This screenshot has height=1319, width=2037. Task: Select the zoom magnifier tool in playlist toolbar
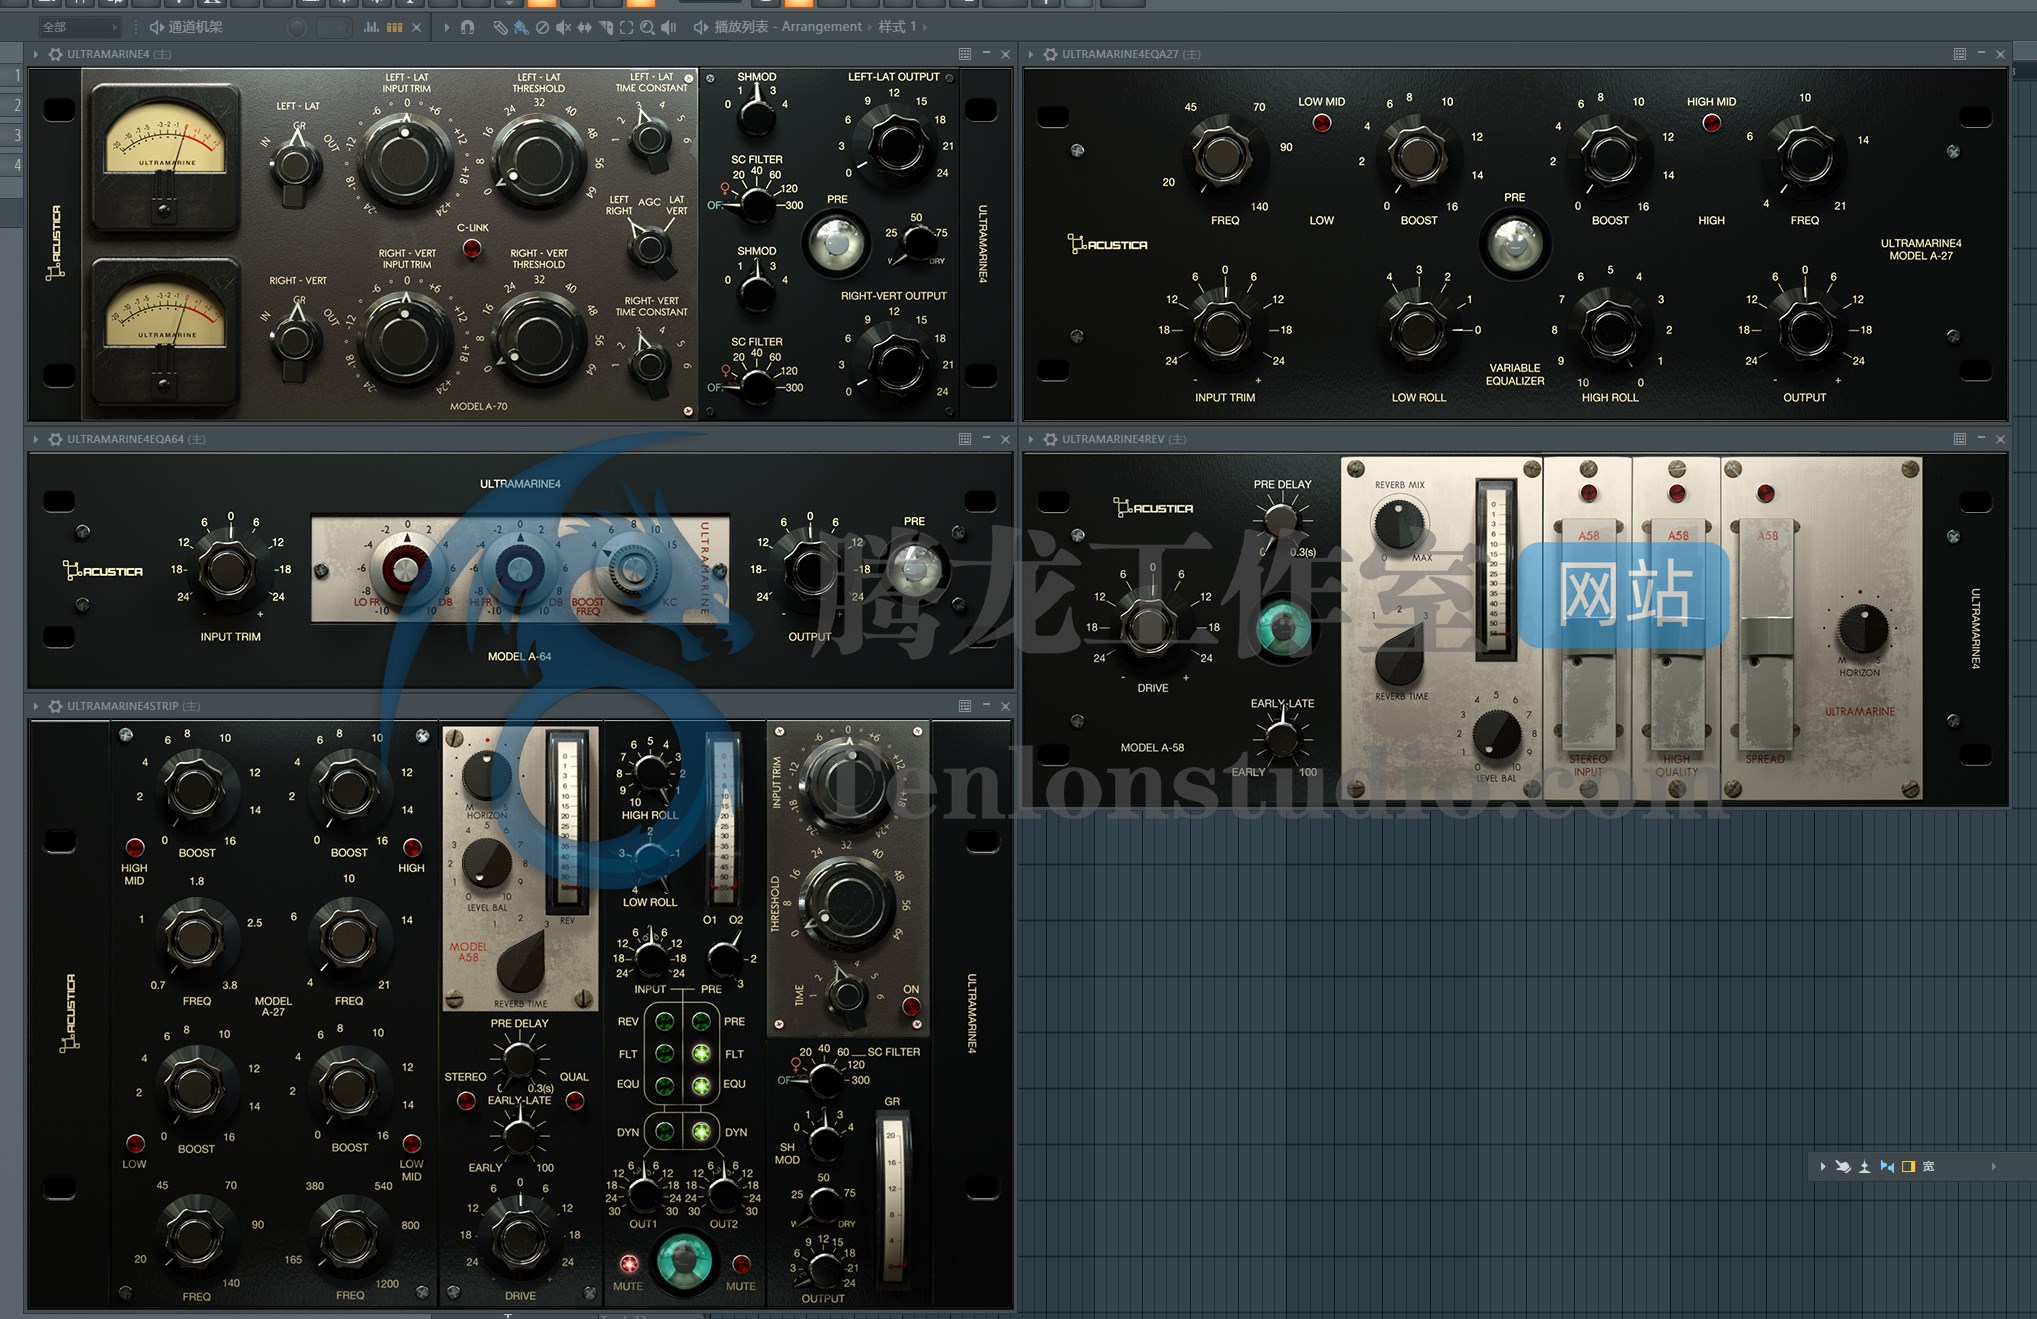pyautogui.click(x=647, y=27)
